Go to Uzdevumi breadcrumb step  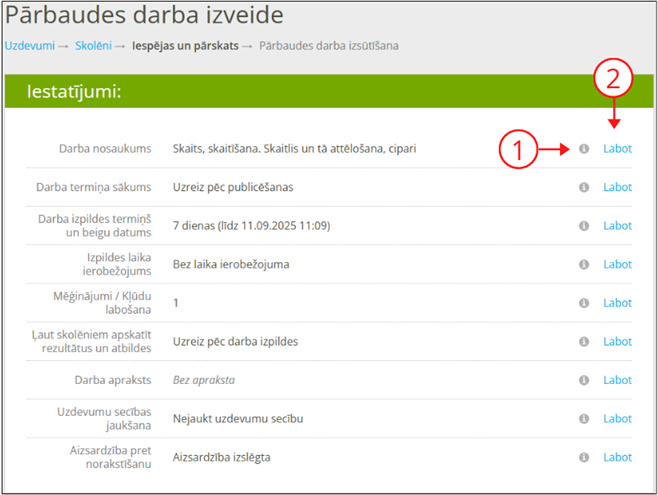(x=29, y=46)
